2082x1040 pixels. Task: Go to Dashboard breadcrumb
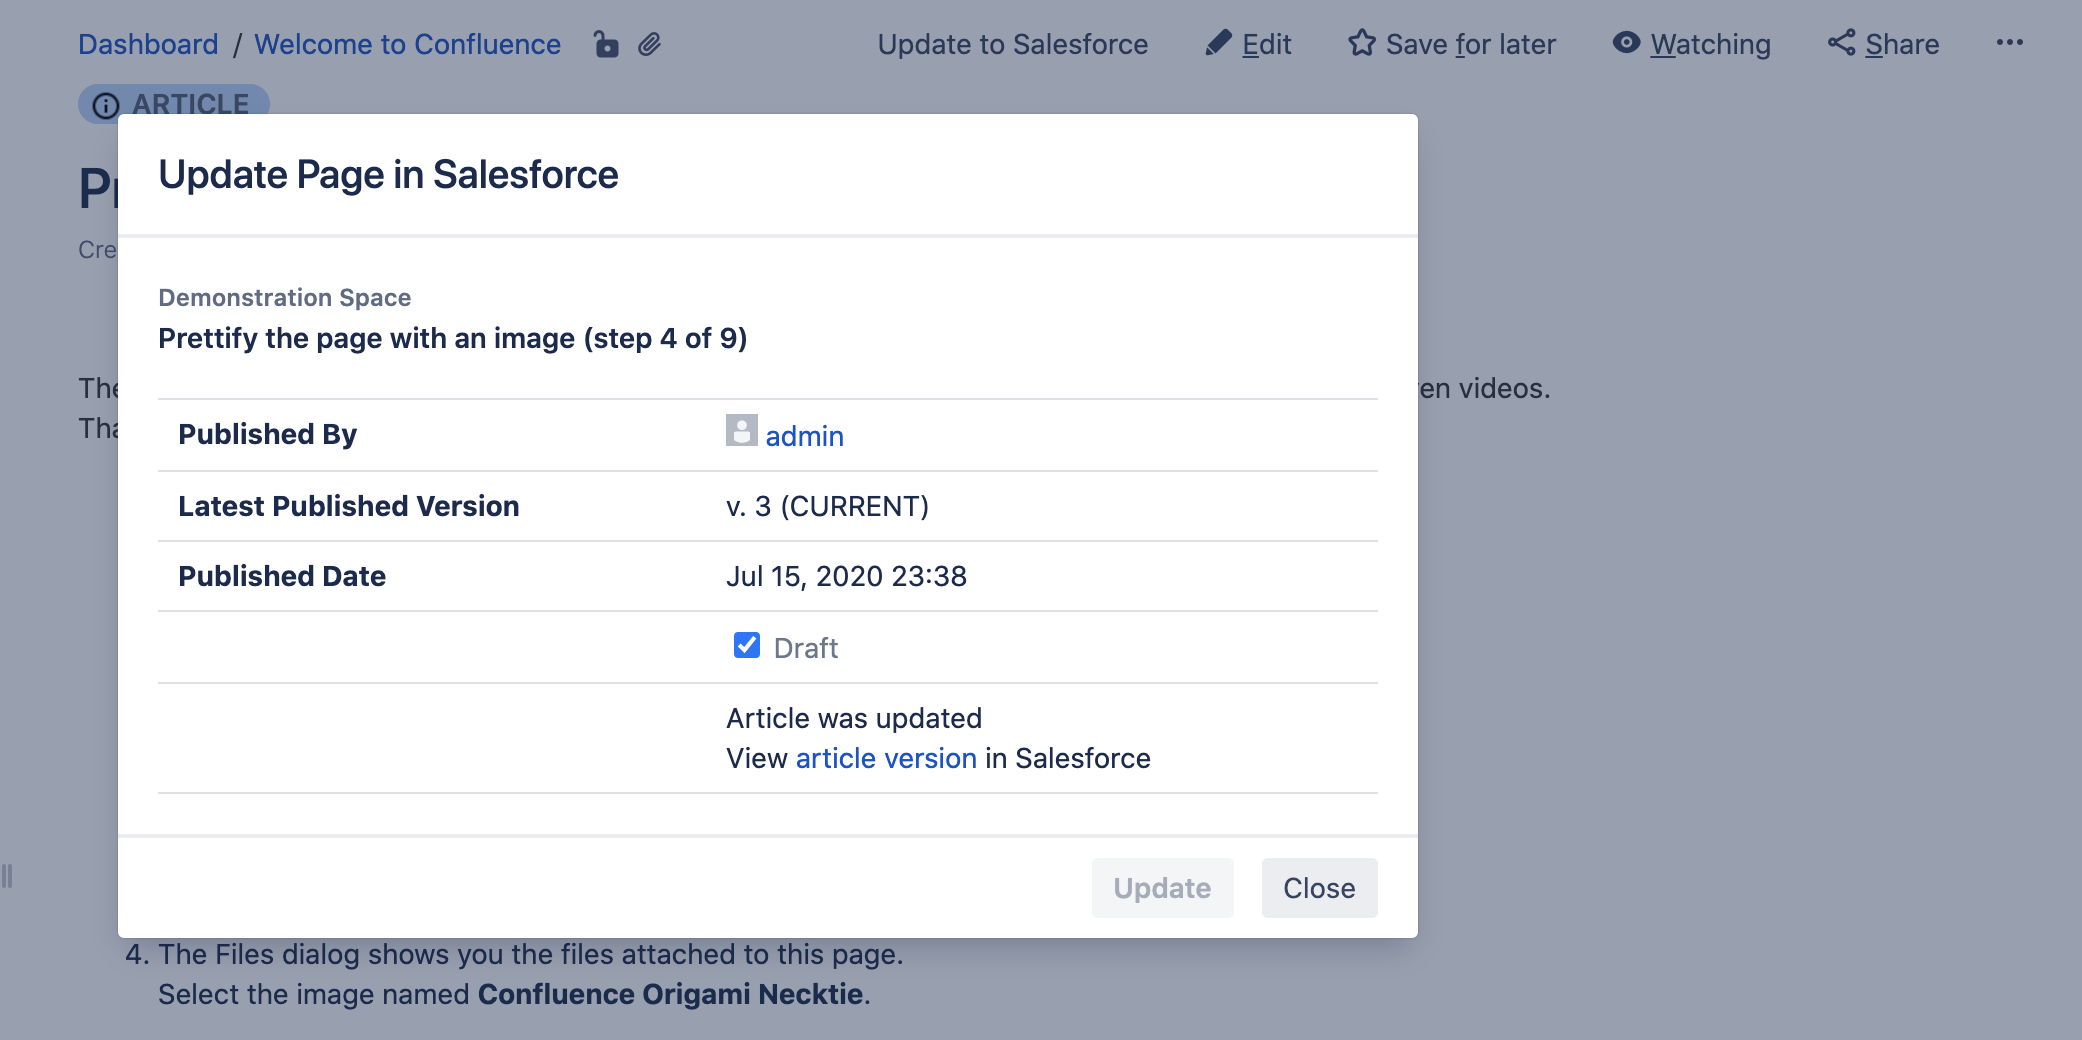point(148,45)
